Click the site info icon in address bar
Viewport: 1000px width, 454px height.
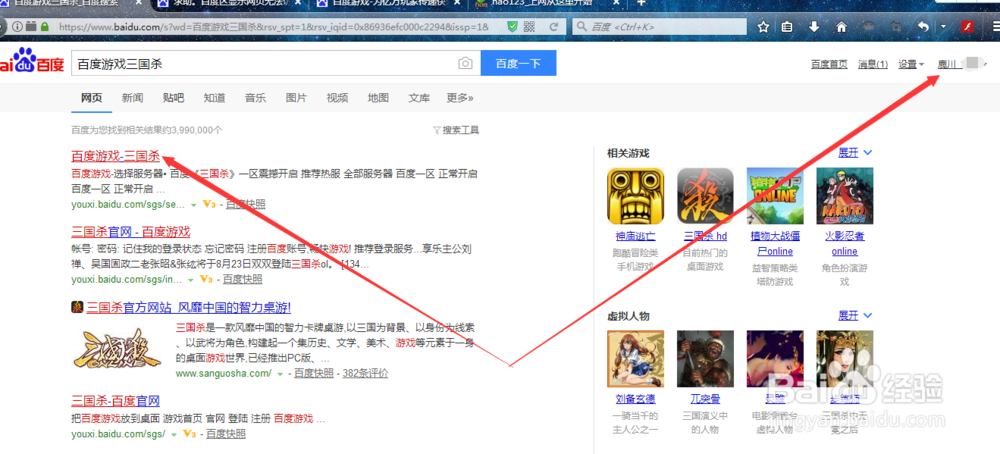(x=17, y=27)
